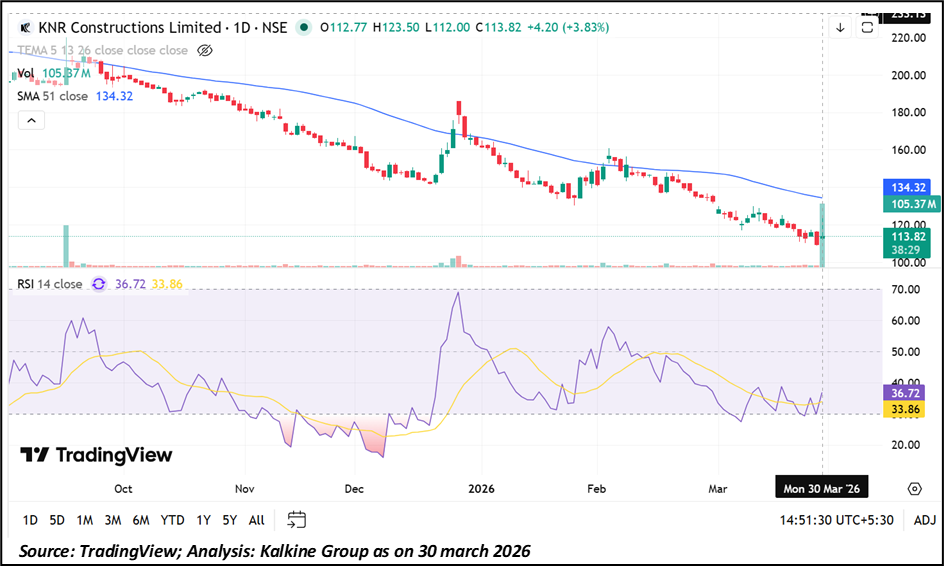This screenshot has width=944, height=566.
Task: Click the down arrow button above price axis
Action: pyautogui.click(x=840, y=28)
